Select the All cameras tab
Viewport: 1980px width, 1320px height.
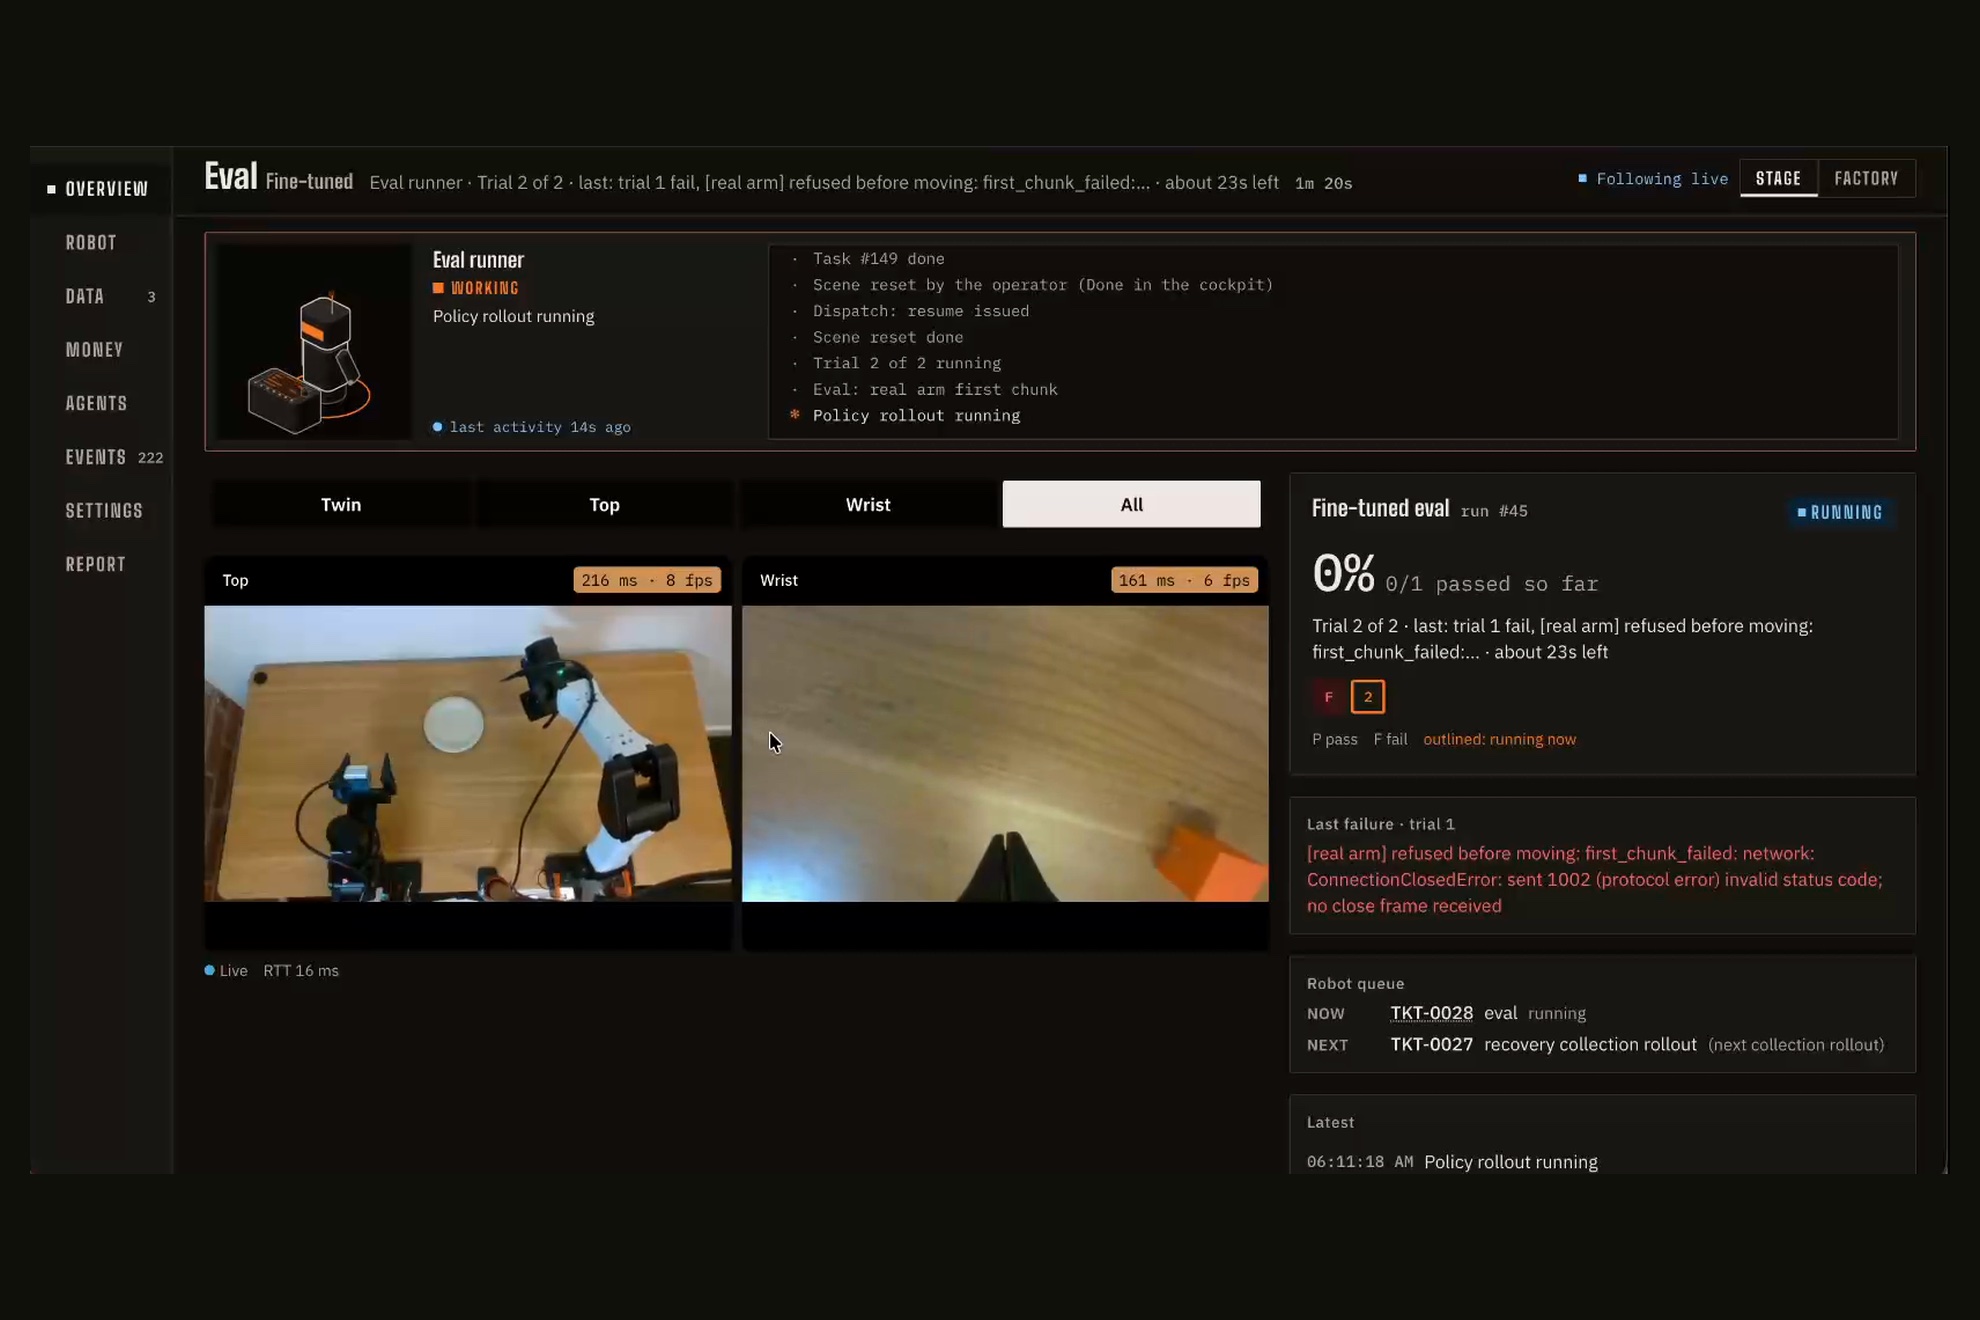(x=1131, y=504)
